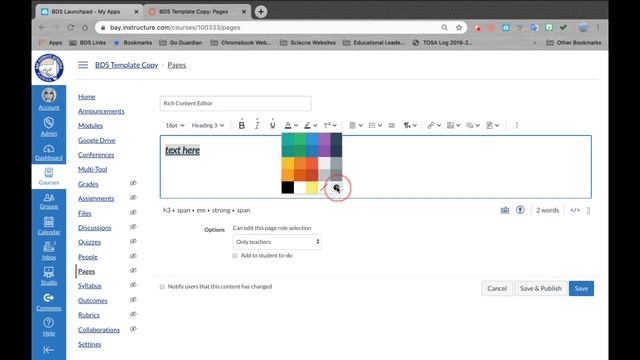Click the background highlight color icon
640x360 pixels.
pyautogui.click(x=307, y=125)
